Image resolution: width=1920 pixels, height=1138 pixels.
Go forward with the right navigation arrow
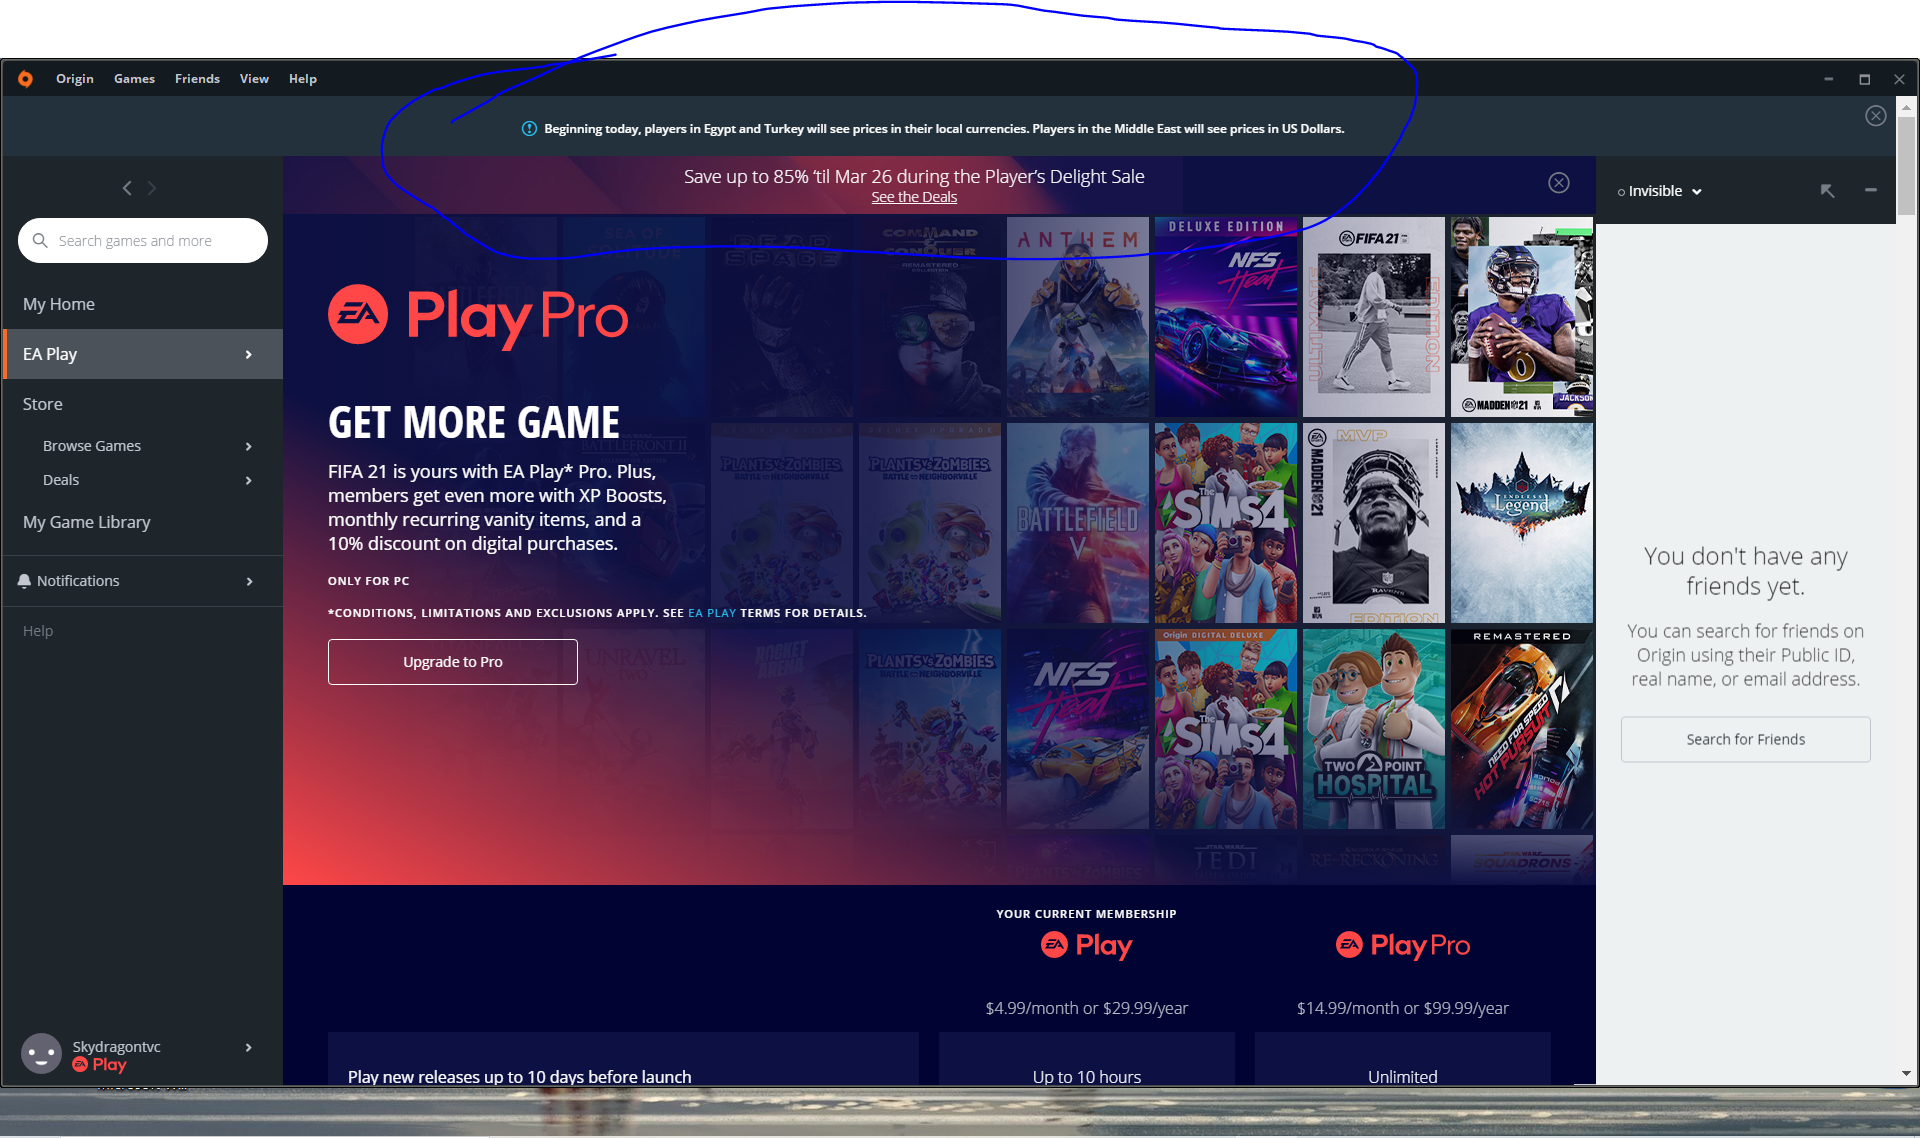pos(152,188)
